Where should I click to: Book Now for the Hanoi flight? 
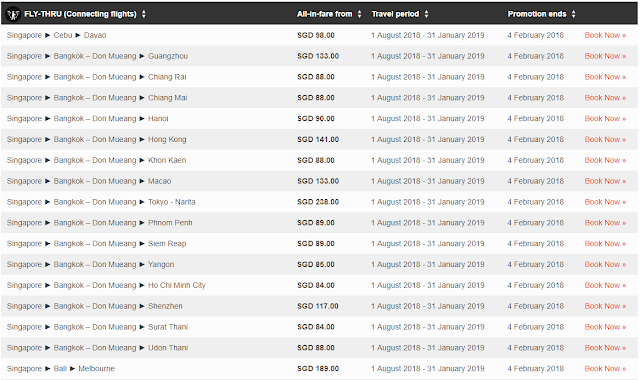(x=605, y=118)
